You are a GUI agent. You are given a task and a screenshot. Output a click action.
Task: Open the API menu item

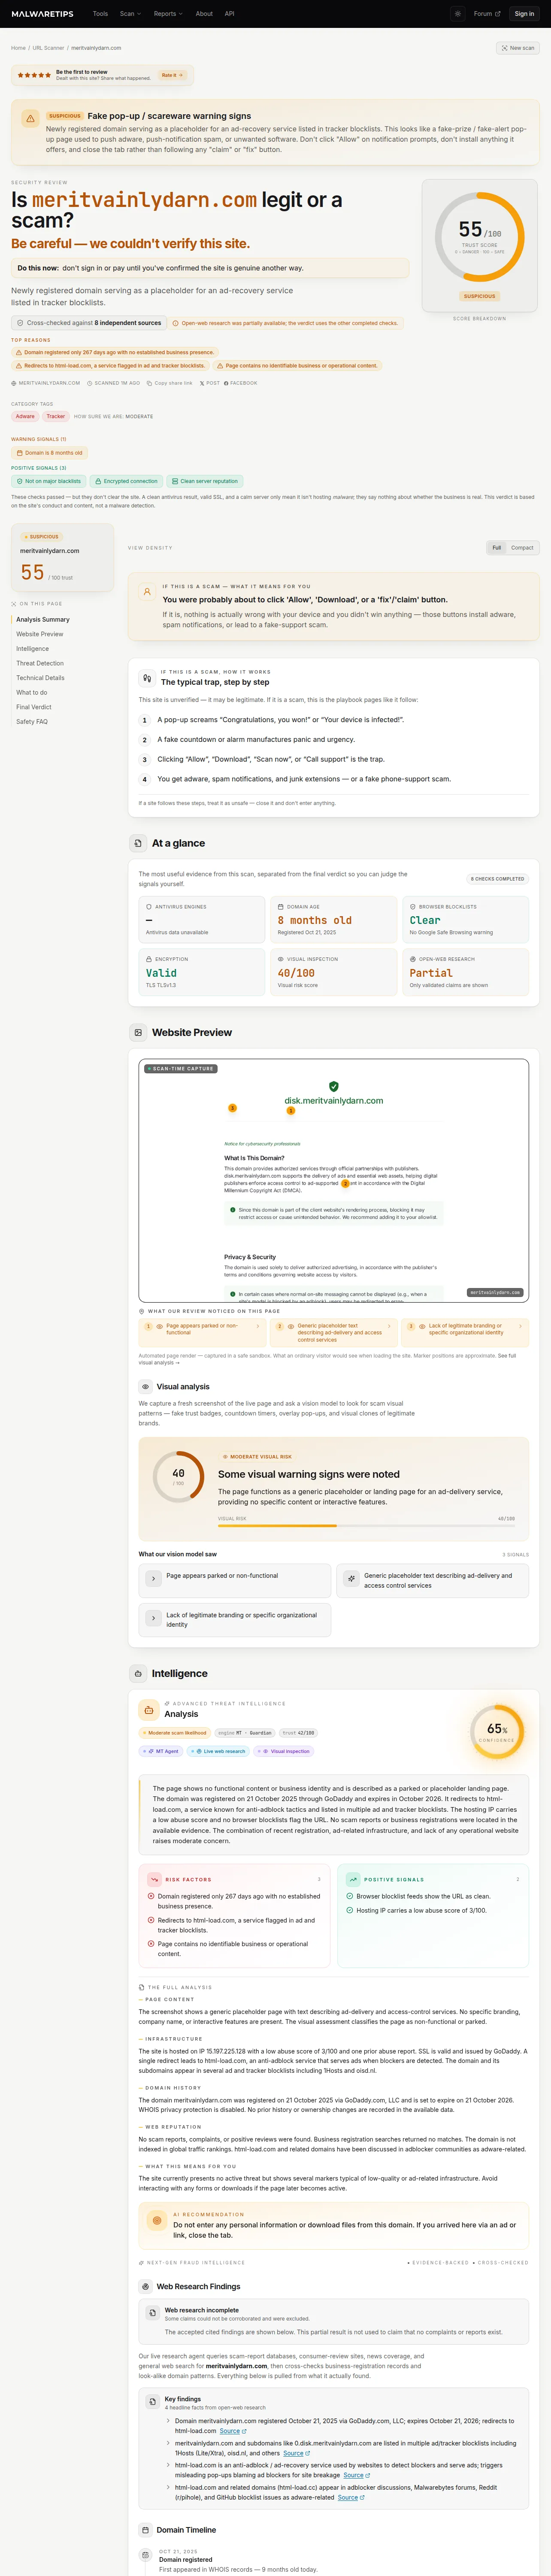229,14
